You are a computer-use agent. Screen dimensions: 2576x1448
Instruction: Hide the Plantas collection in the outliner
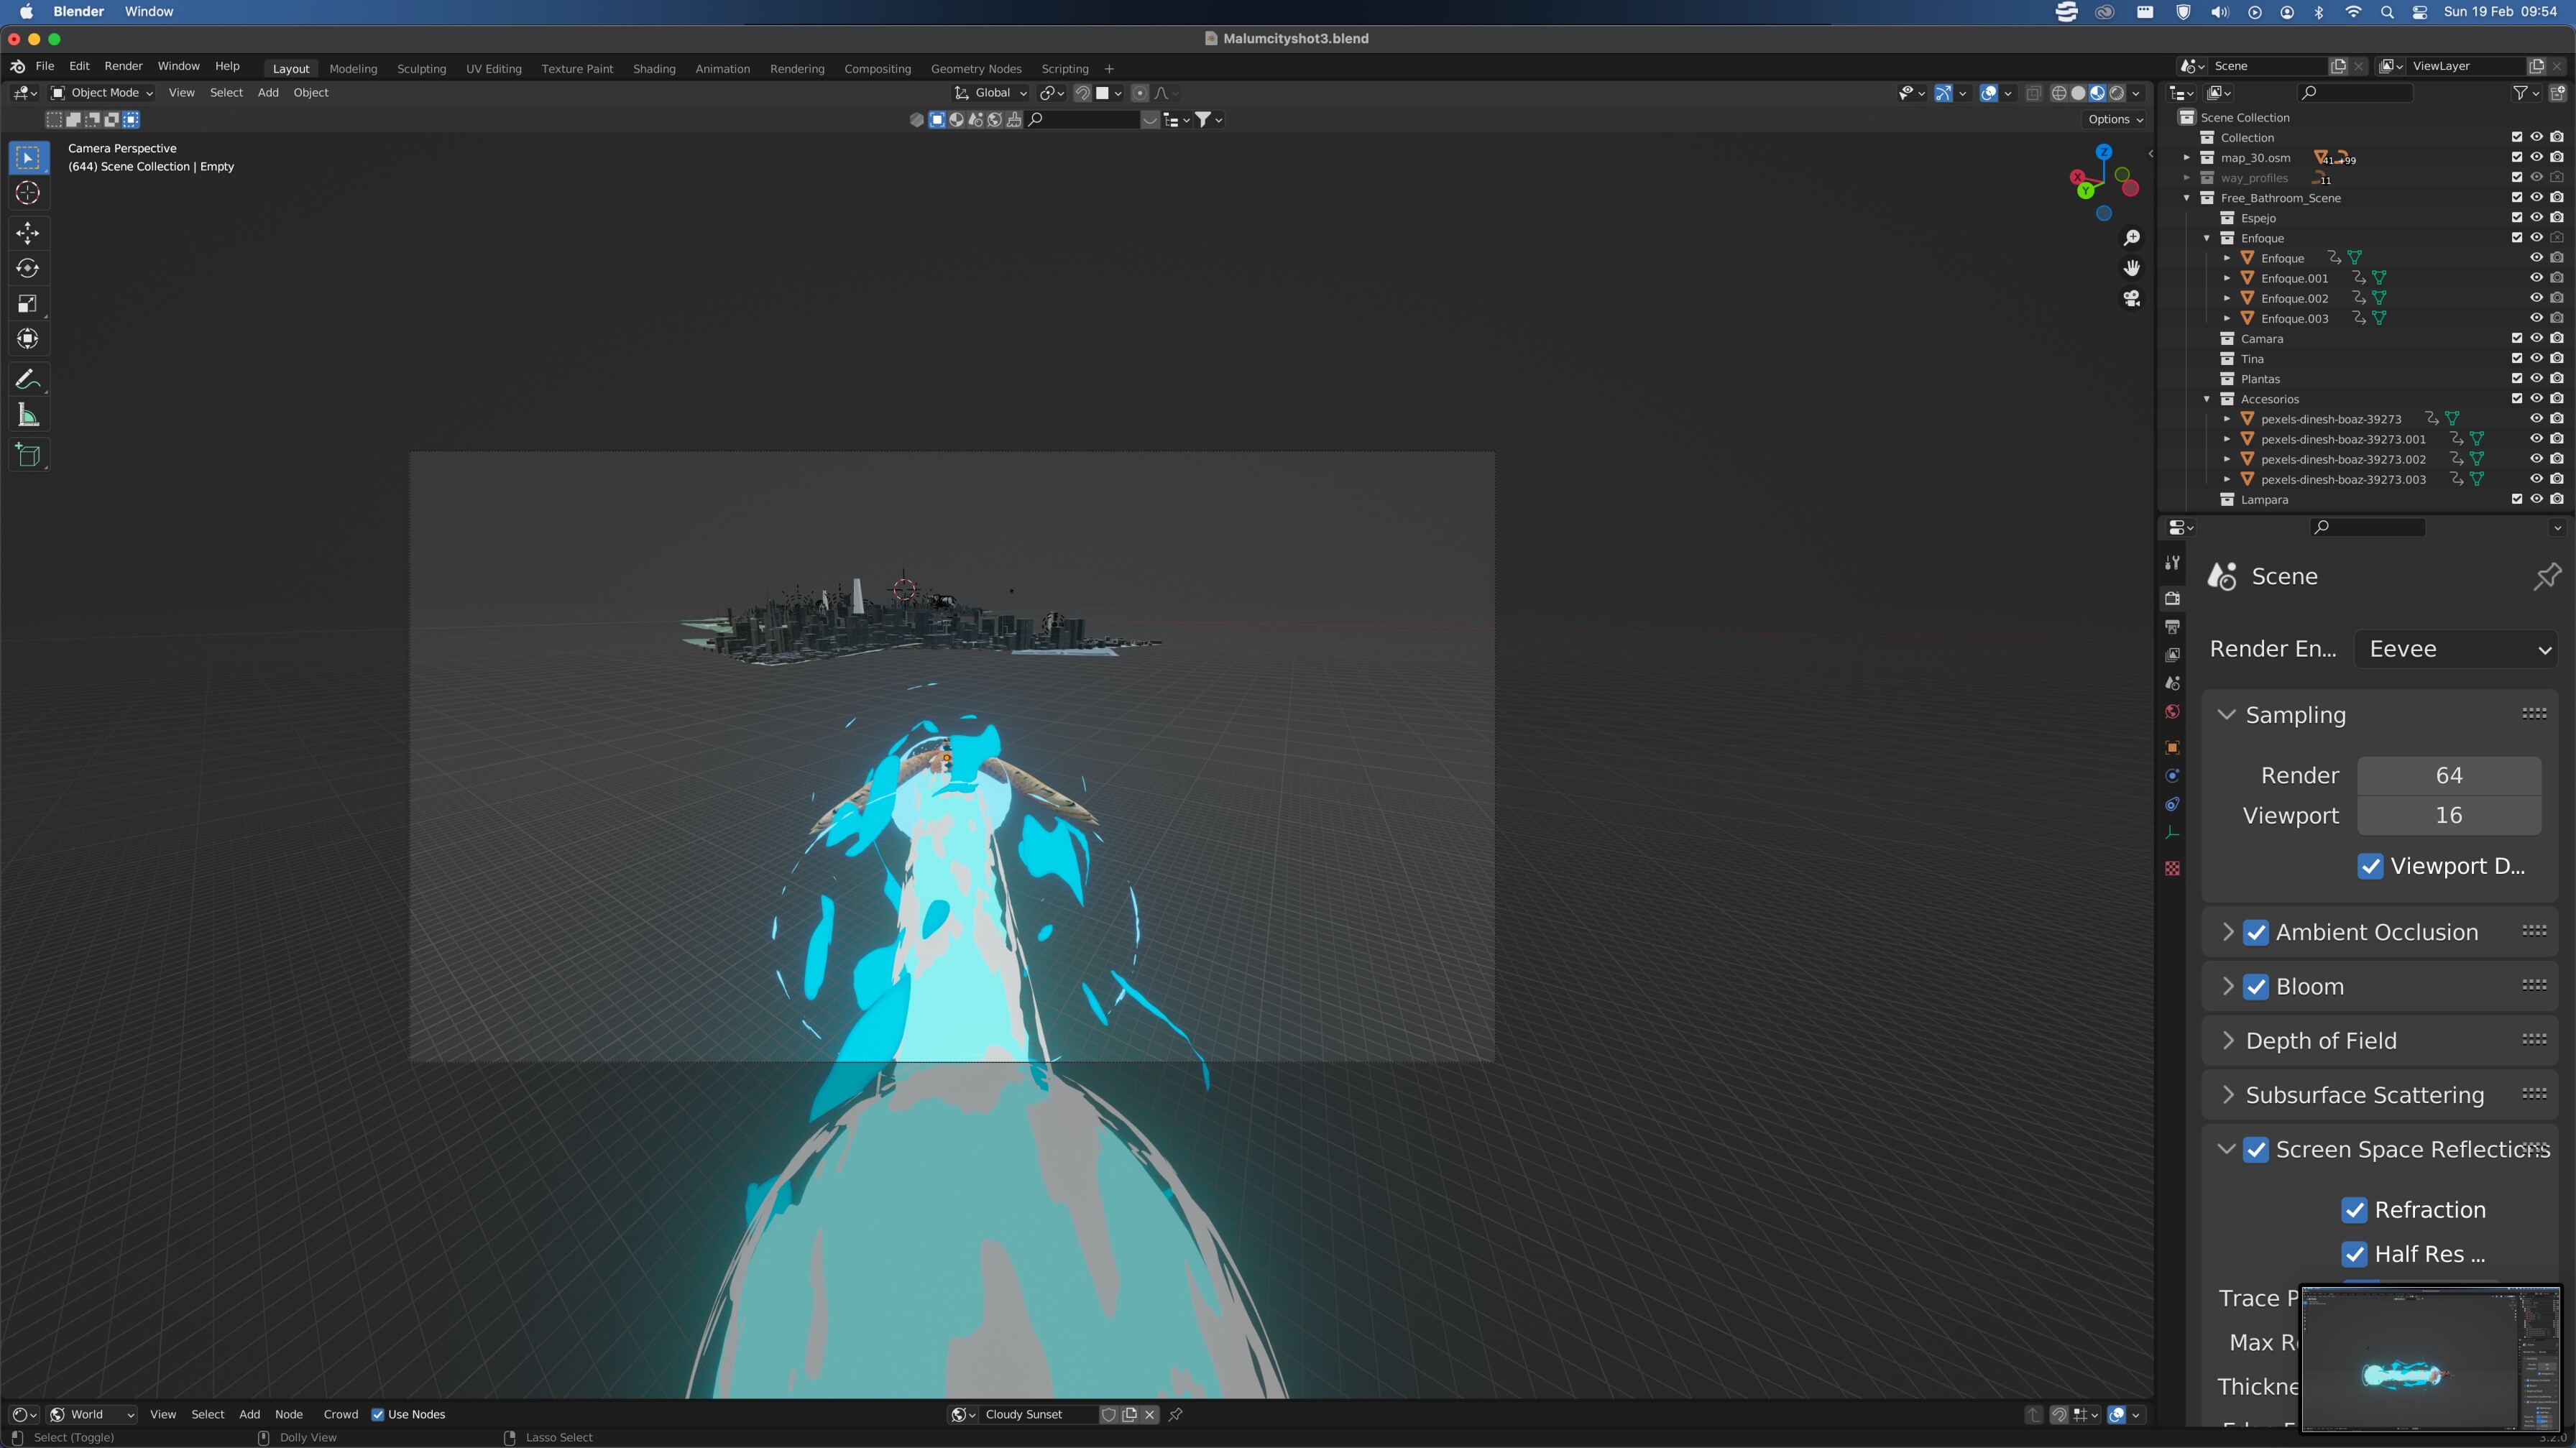tap(2537, 378)
